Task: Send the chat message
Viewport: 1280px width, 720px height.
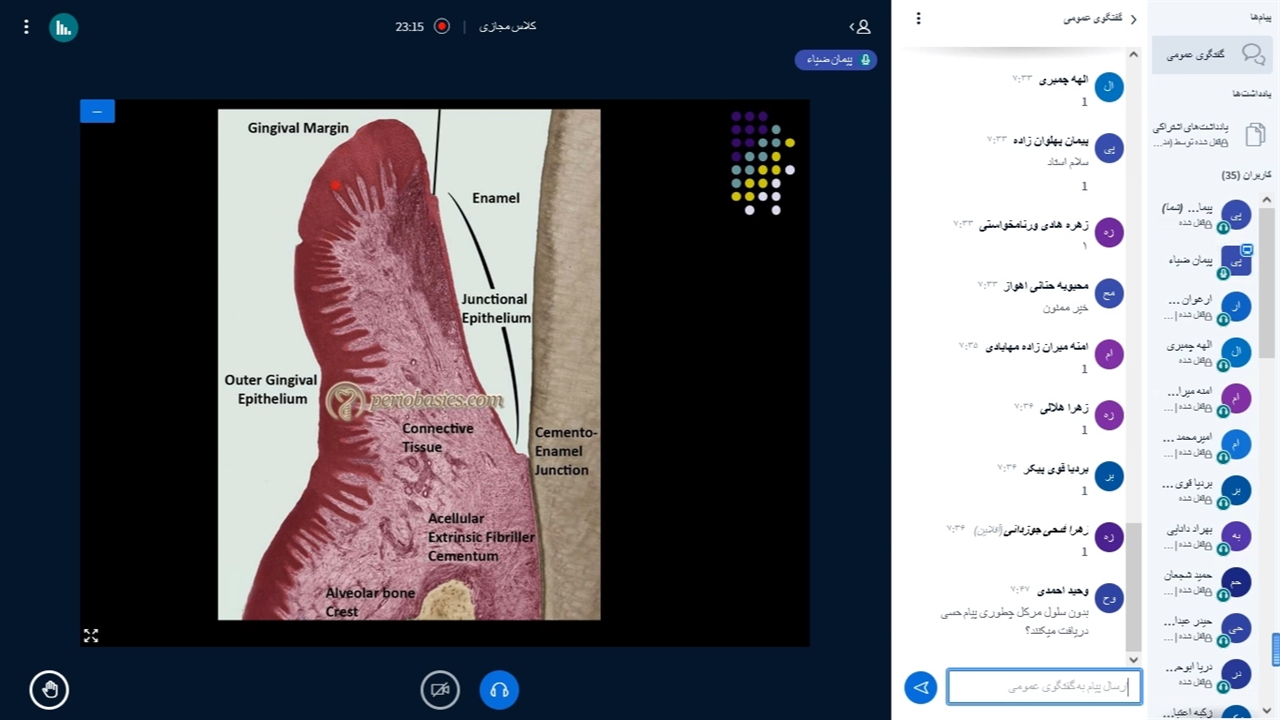Action: click(x=921, y=687)
